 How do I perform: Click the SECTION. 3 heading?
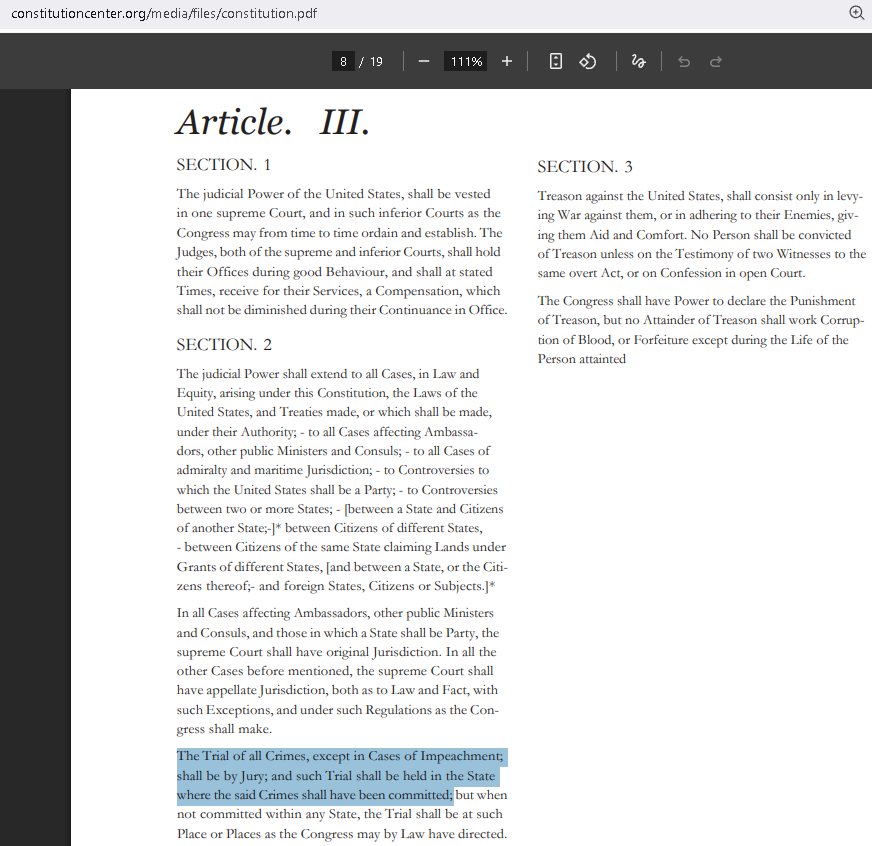(x=585, y=167)
